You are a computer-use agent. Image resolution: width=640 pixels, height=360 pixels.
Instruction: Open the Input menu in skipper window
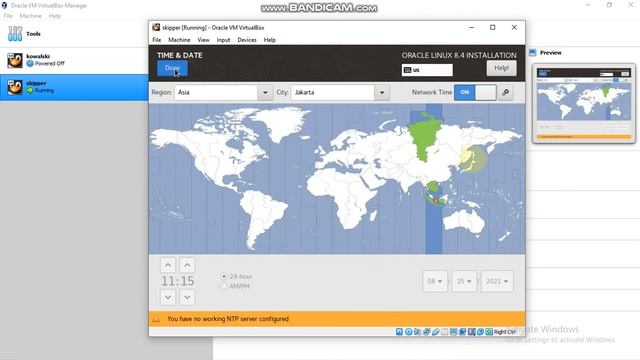[x=223, y=40]
